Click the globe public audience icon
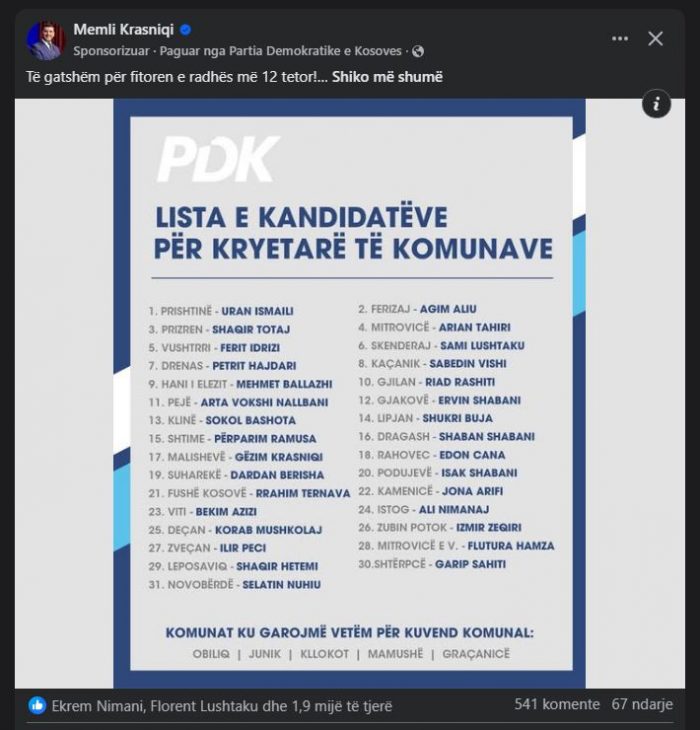Image resolution: width=700 pixels, height=730 pixels. click(418, 51)
